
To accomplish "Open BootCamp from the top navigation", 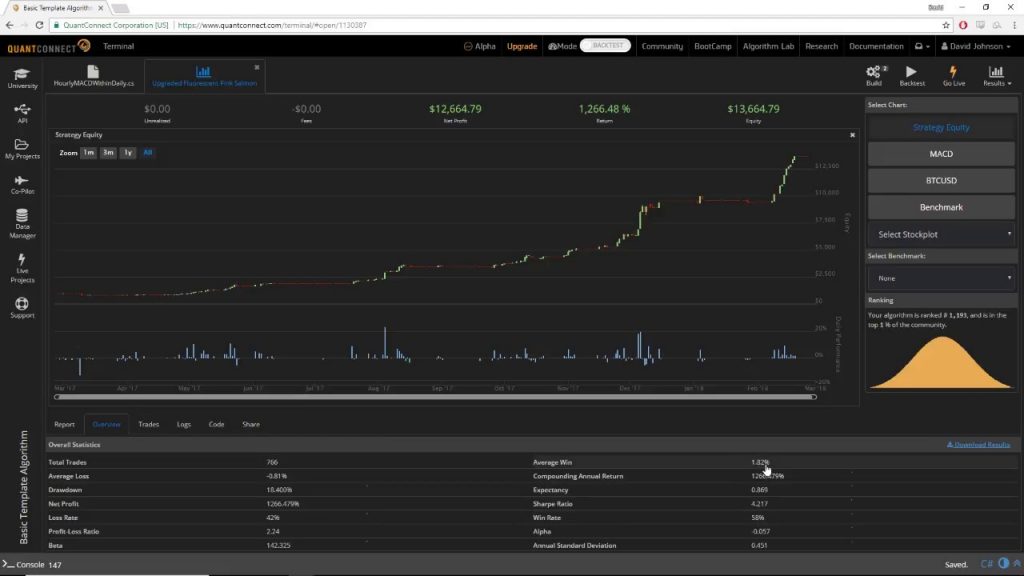I will point(712,46).
